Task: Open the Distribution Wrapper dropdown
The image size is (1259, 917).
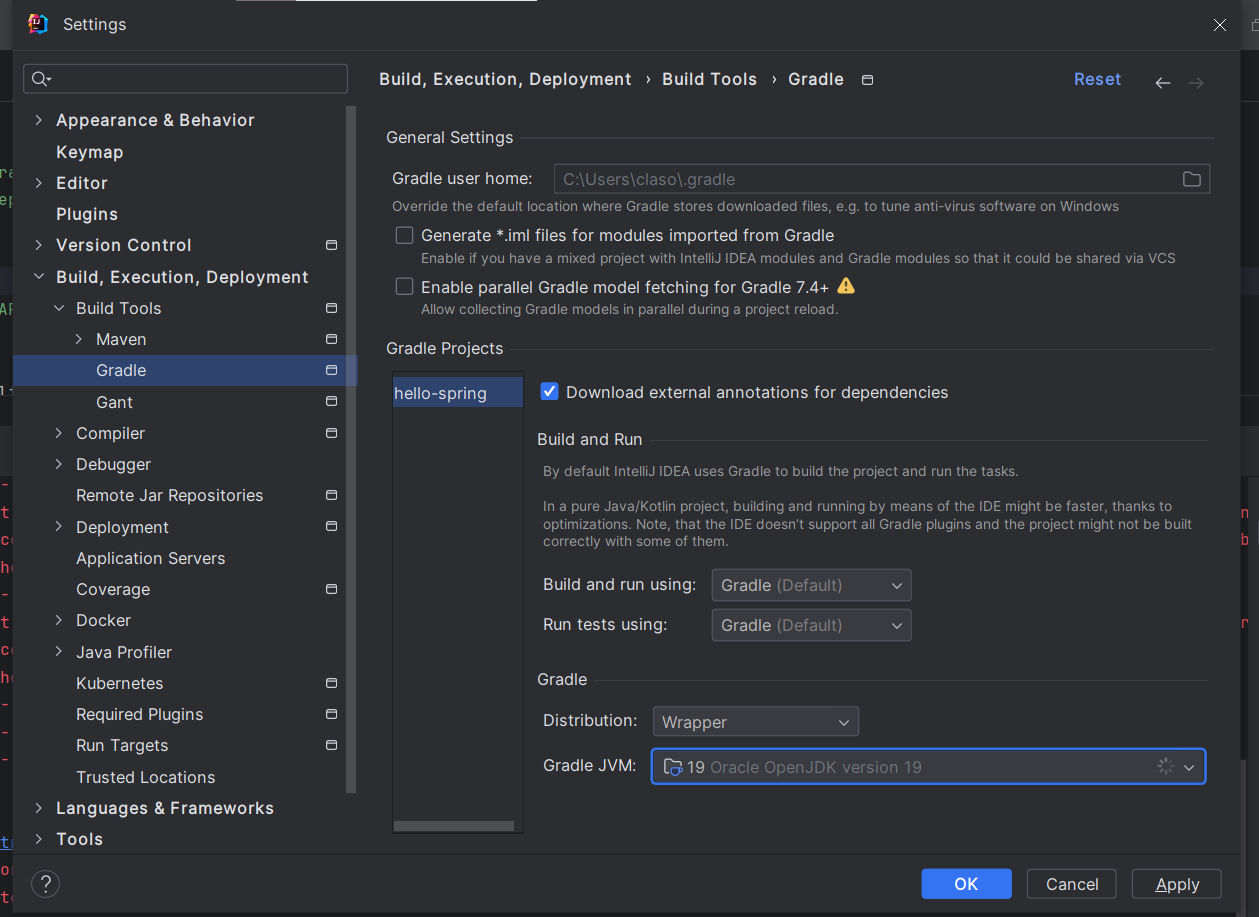Action: point(755,722)
